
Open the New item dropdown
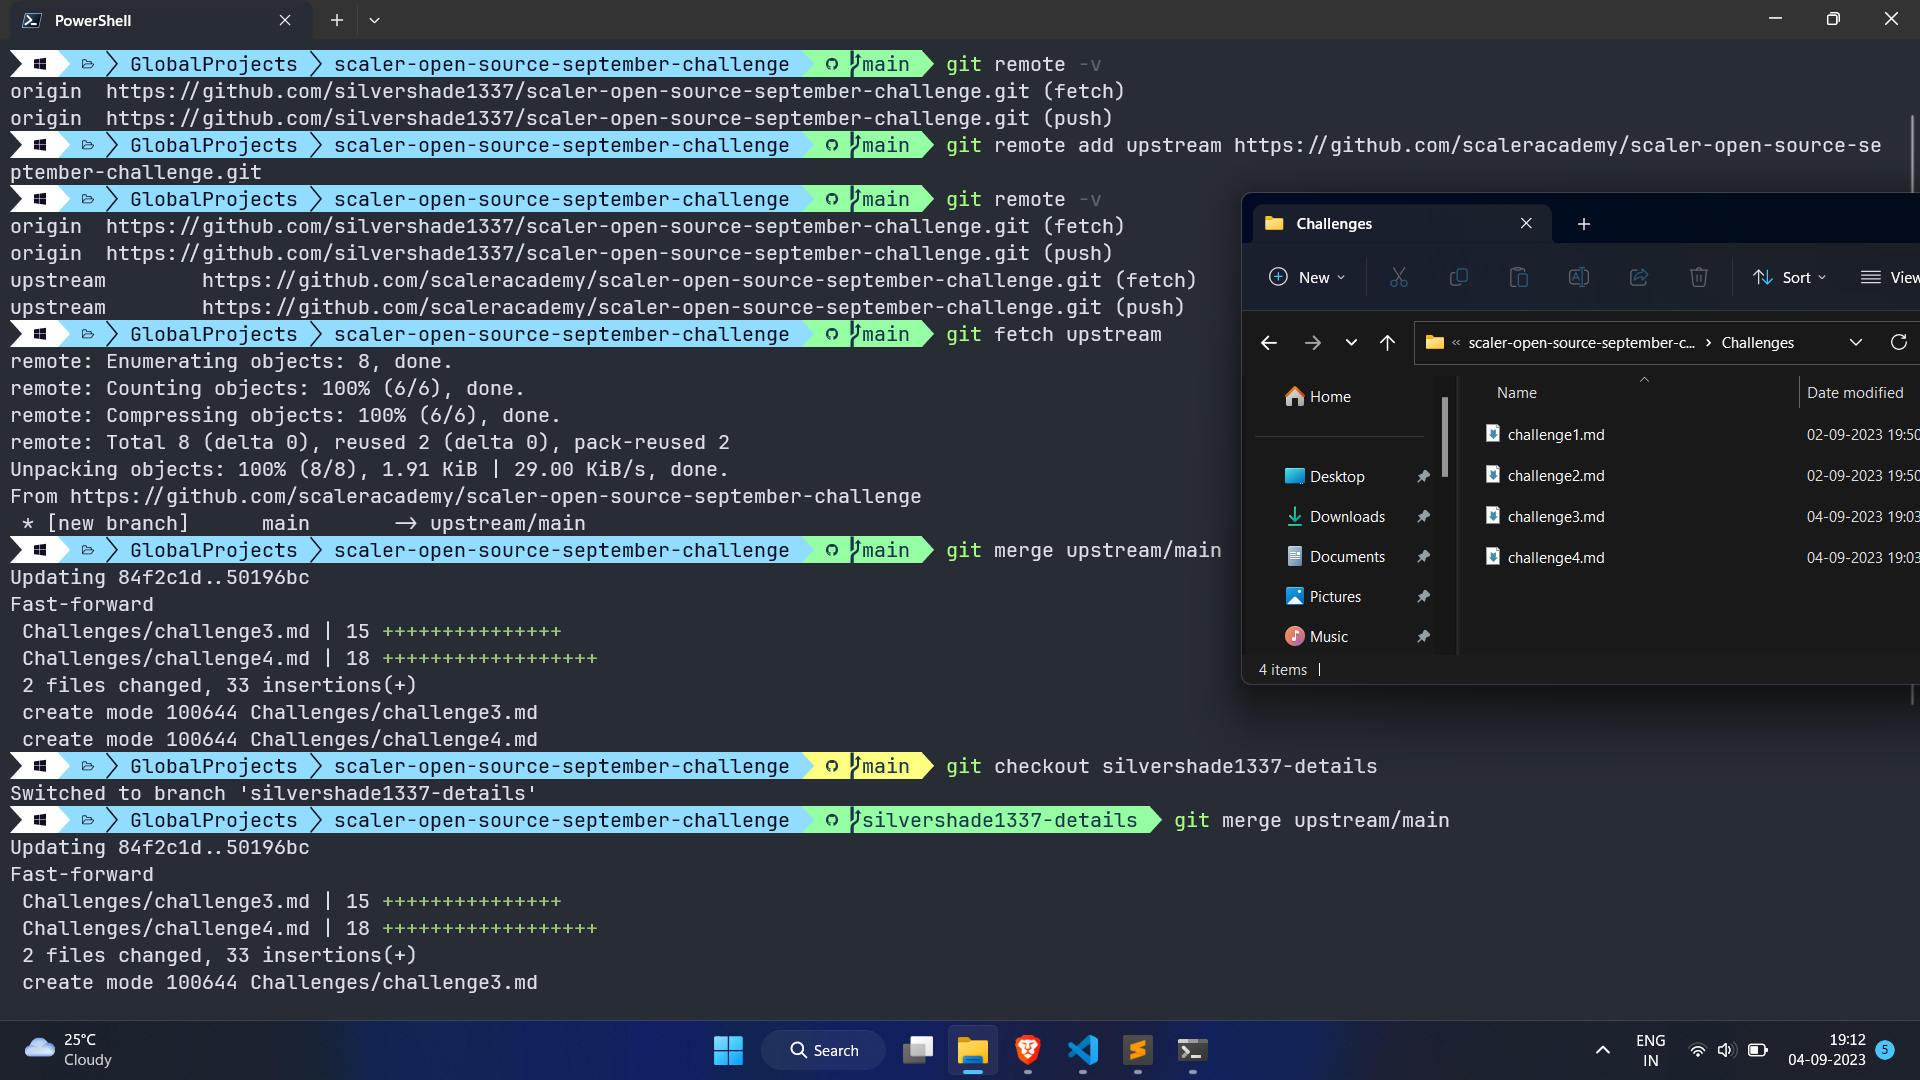coord(1306,277)
